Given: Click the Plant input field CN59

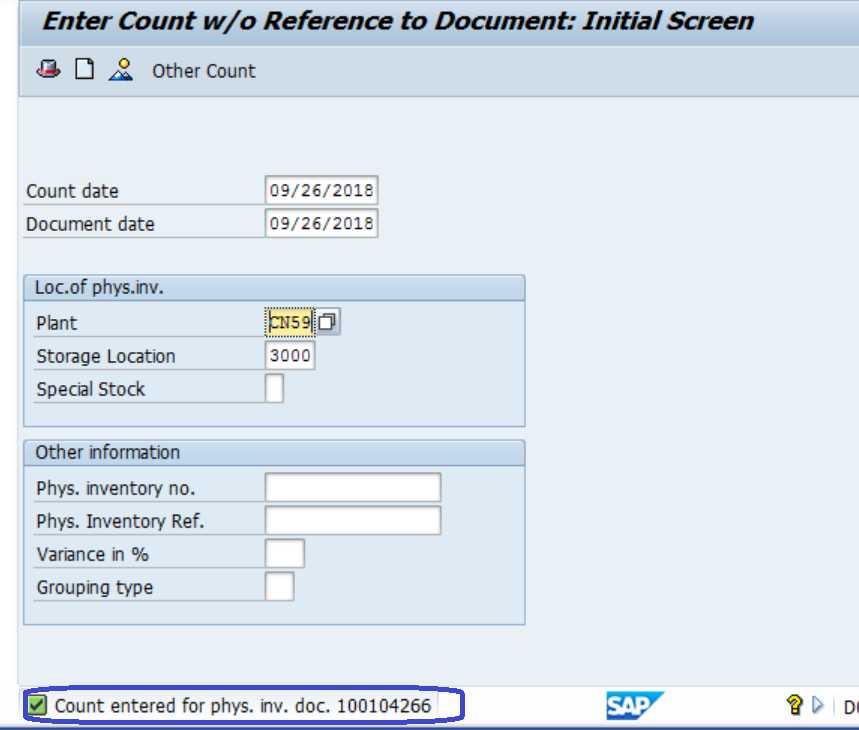Looking at the screenshot, I should [290, 322].
